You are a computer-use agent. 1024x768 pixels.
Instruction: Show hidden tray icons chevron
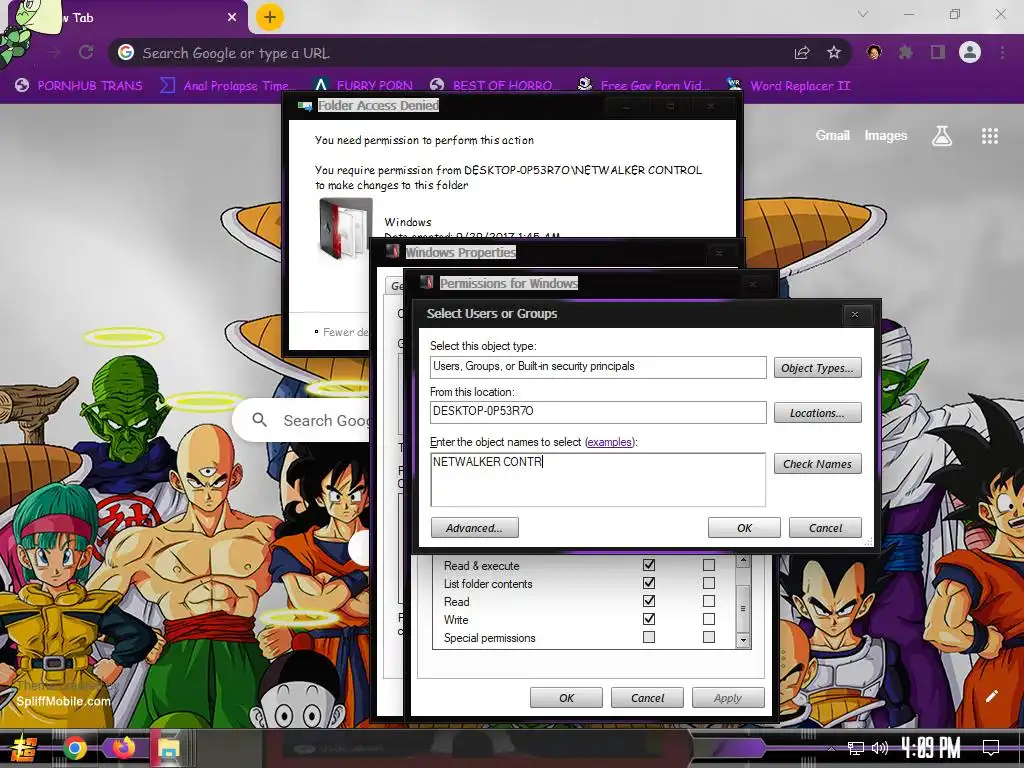831,749
